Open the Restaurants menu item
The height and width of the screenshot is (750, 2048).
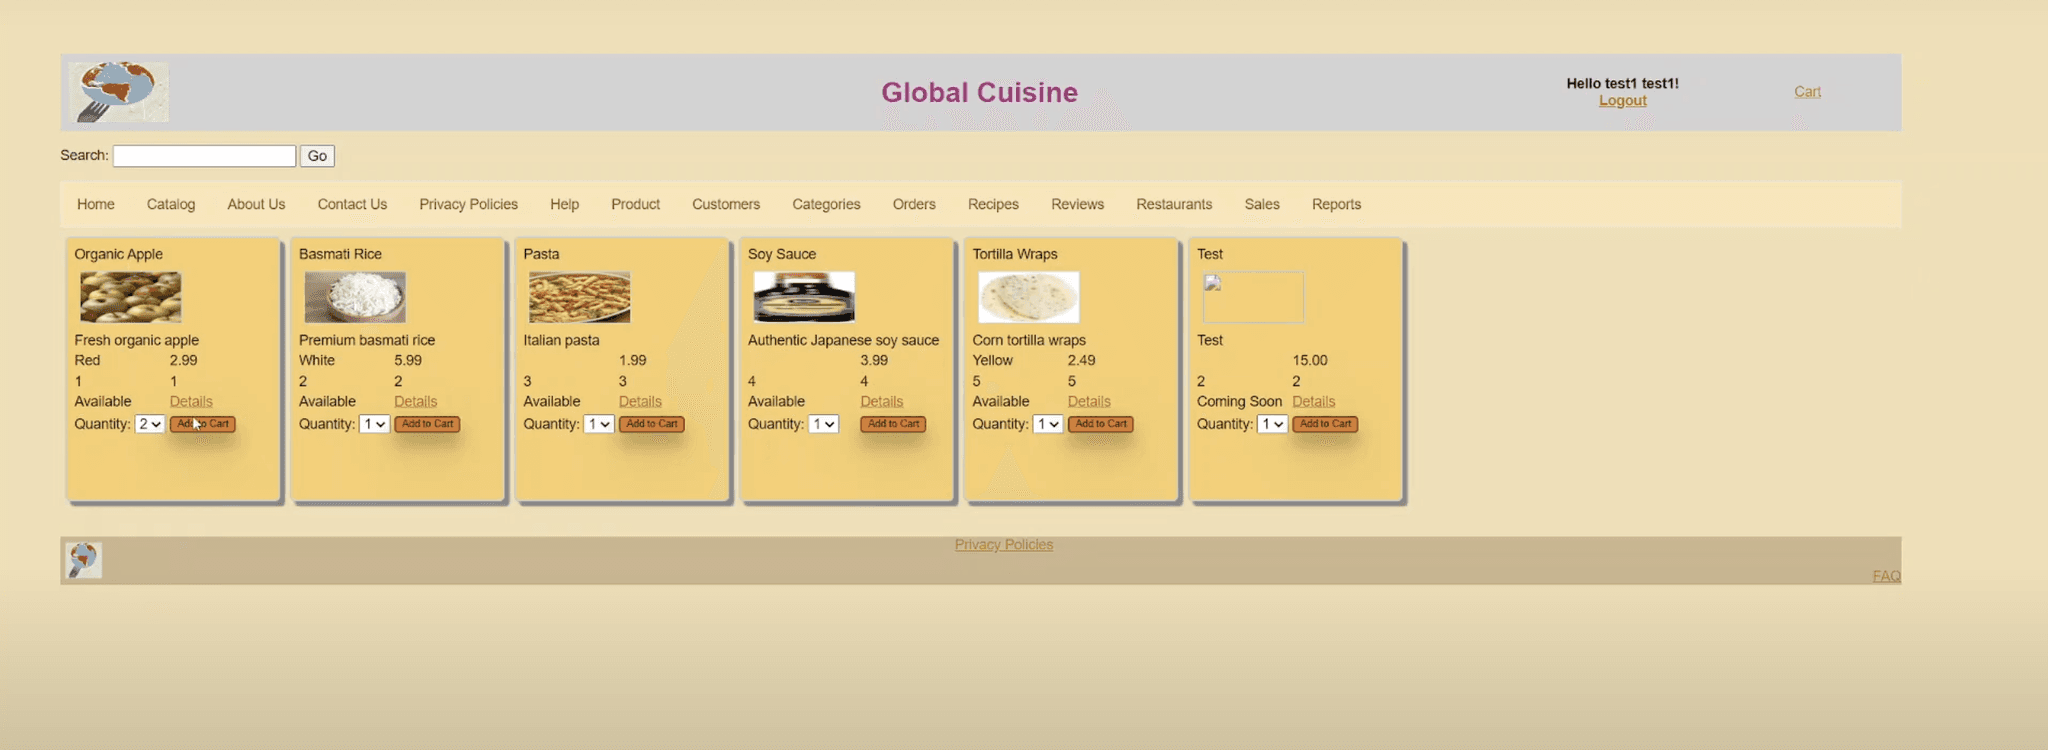pyautogui.click(x=1174, y=204)
